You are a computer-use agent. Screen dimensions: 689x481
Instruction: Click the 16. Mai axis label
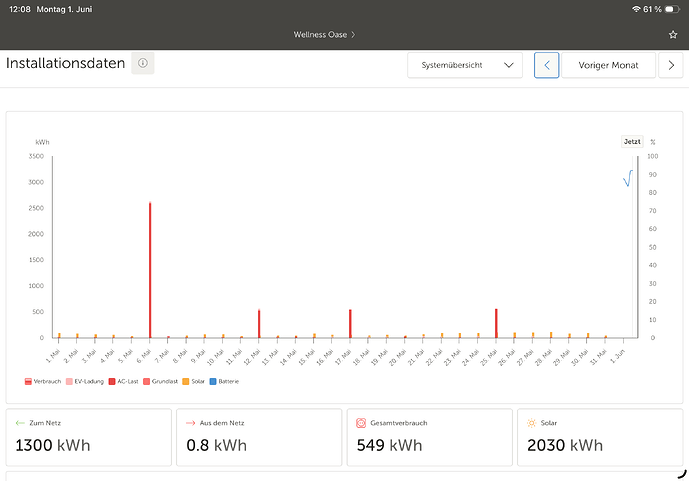(325, 357)
